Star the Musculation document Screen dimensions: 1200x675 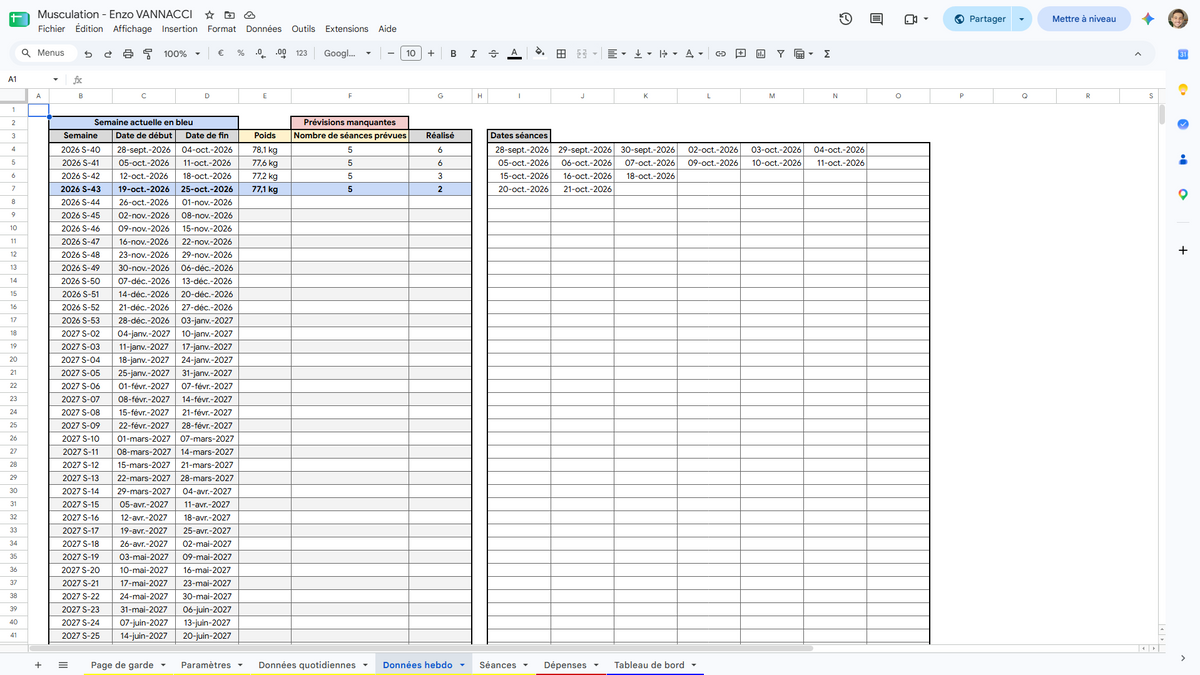[x=210, y=15]
